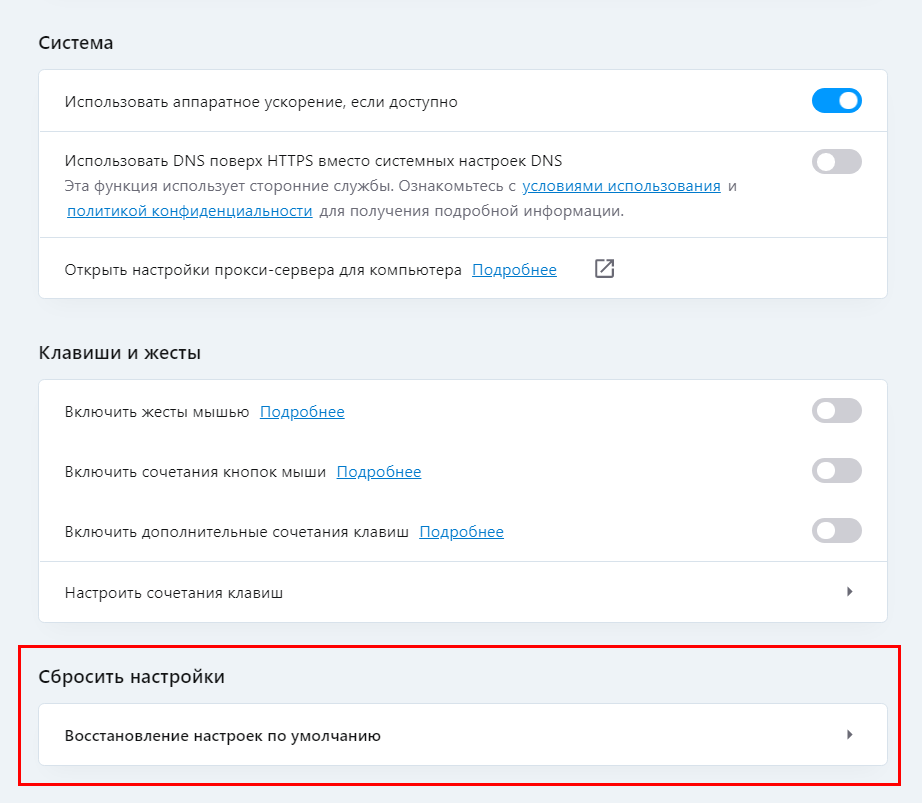This screenshot has height=803, width=922.
Task: Click the 'Система' section heading
Action: pos(76,43)
